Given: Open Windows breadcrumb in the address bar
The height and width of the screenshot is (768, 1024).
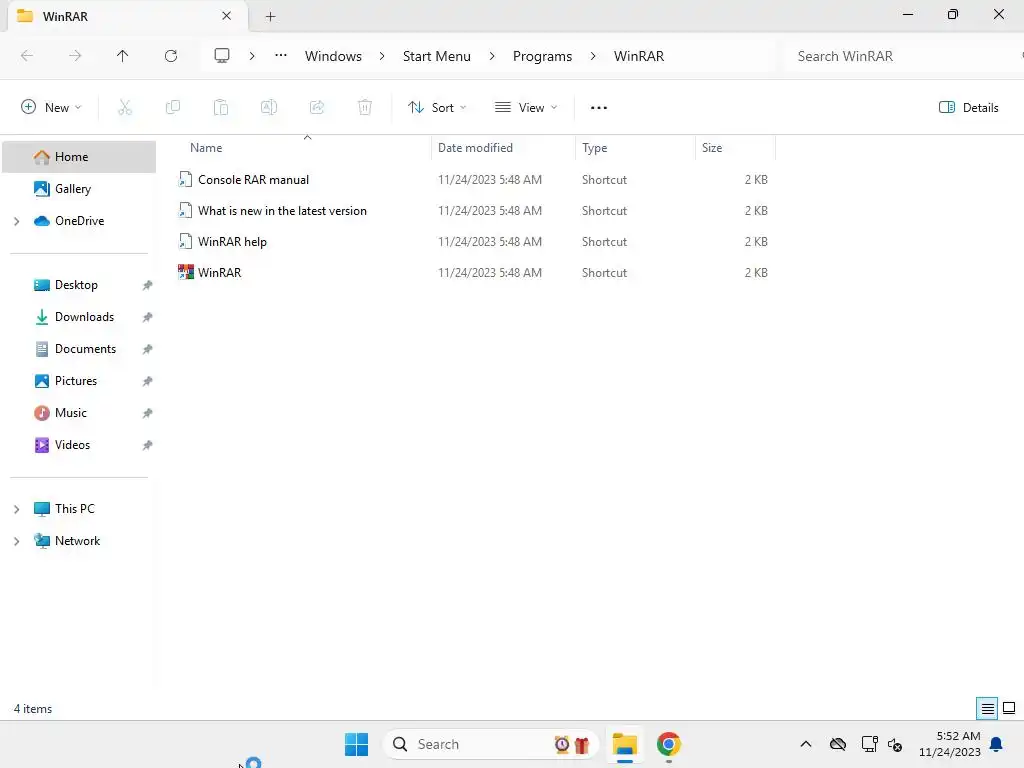Looking at the screenshot, I should 333,56.
